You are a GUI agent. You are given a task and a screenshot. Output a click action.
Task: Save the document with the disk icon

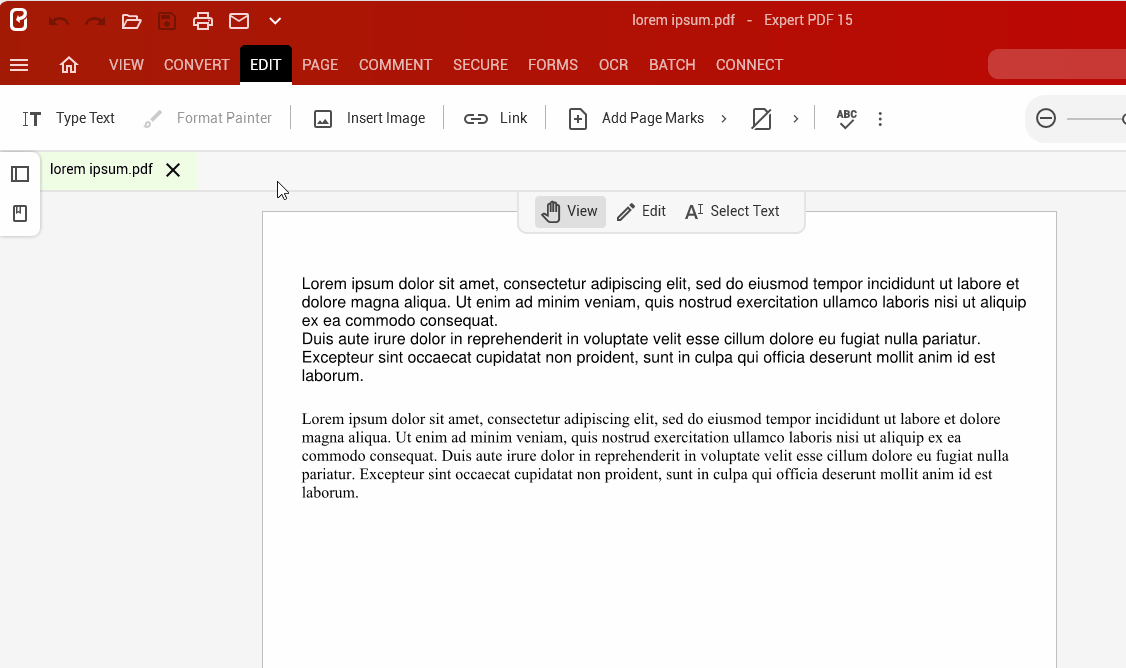click(167, 21)
